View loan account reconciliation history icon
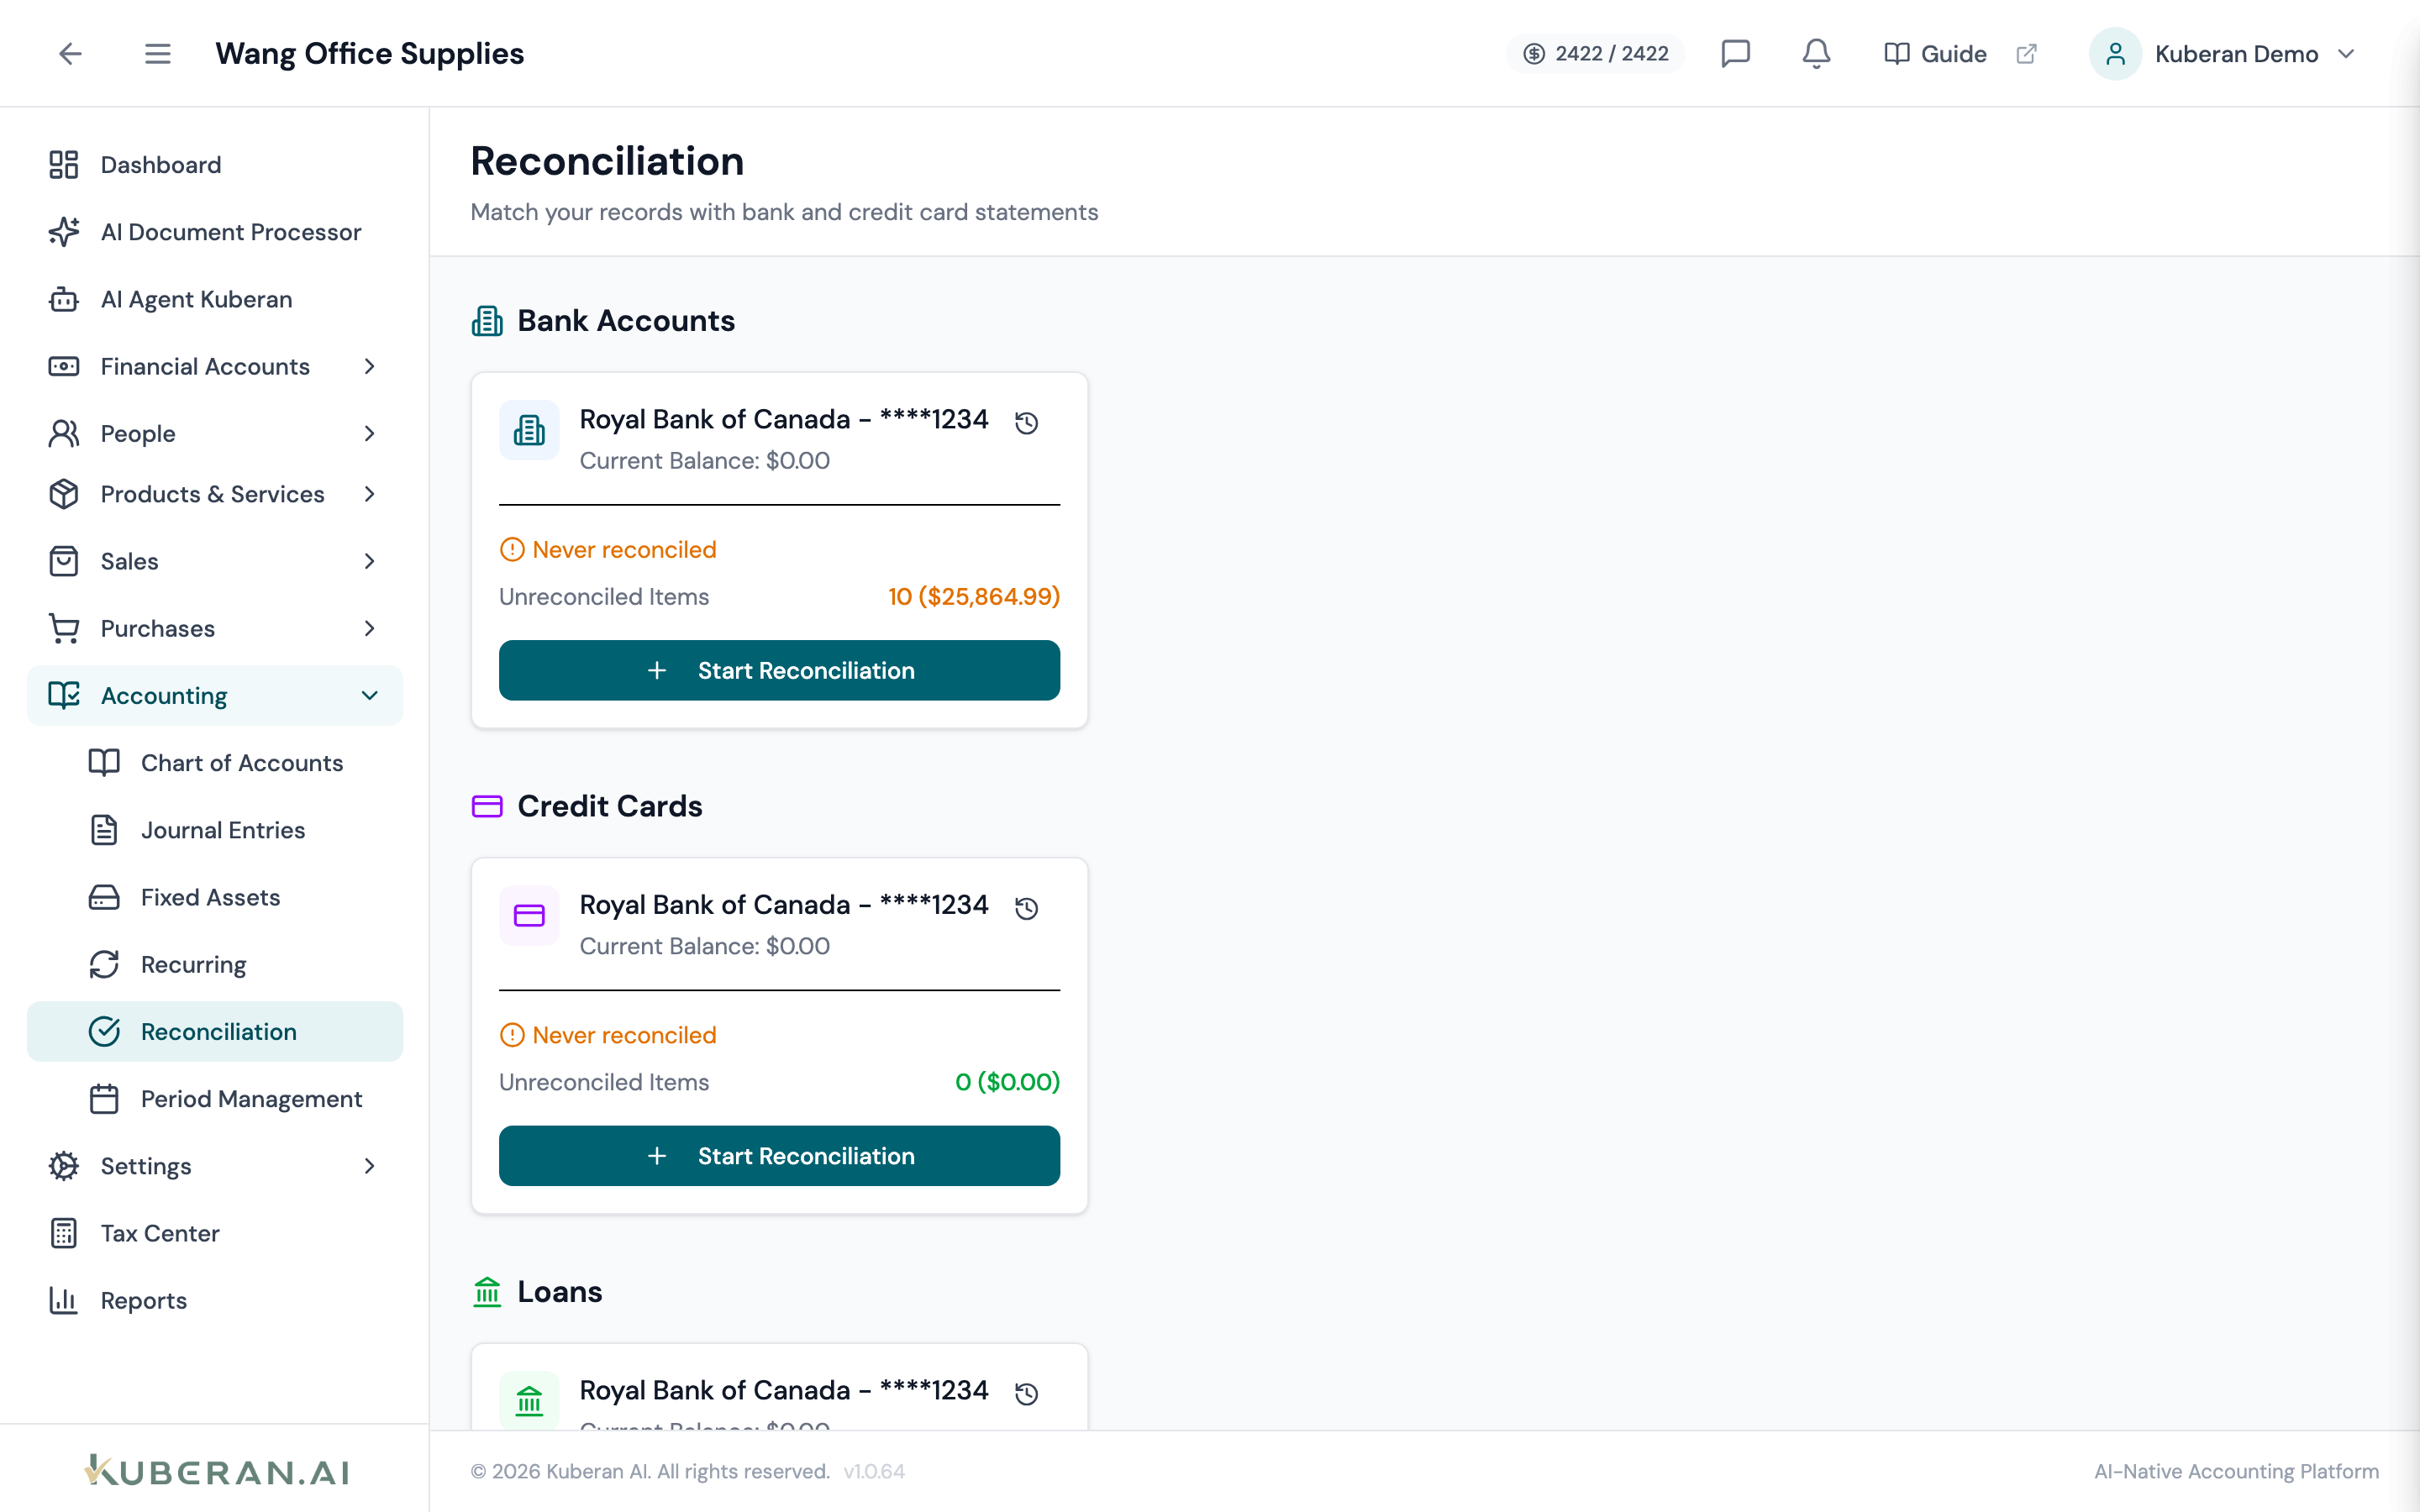This screenshot has width=2420, height=1512. pyautogui.click(x=1026, y=1394)
